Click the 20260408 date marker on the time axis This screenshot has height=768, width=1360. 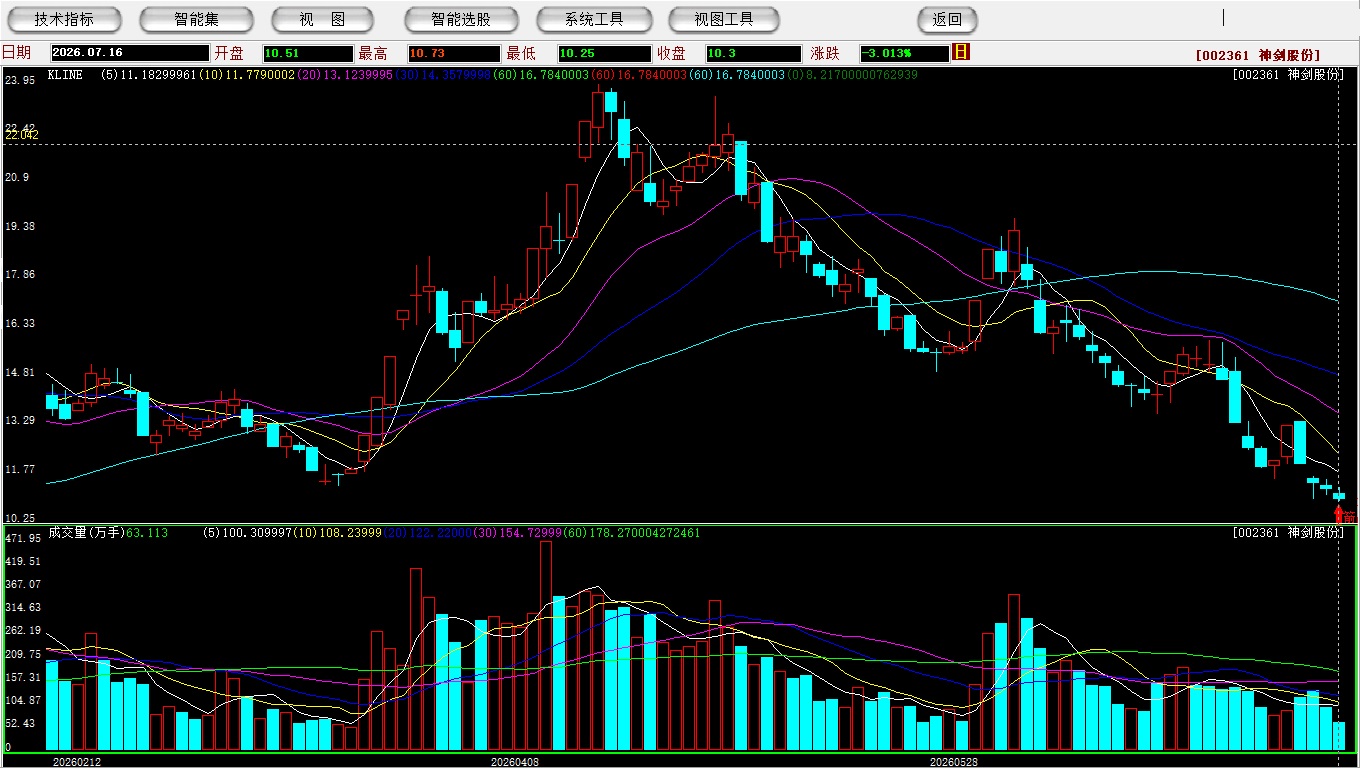pos(514,761)
